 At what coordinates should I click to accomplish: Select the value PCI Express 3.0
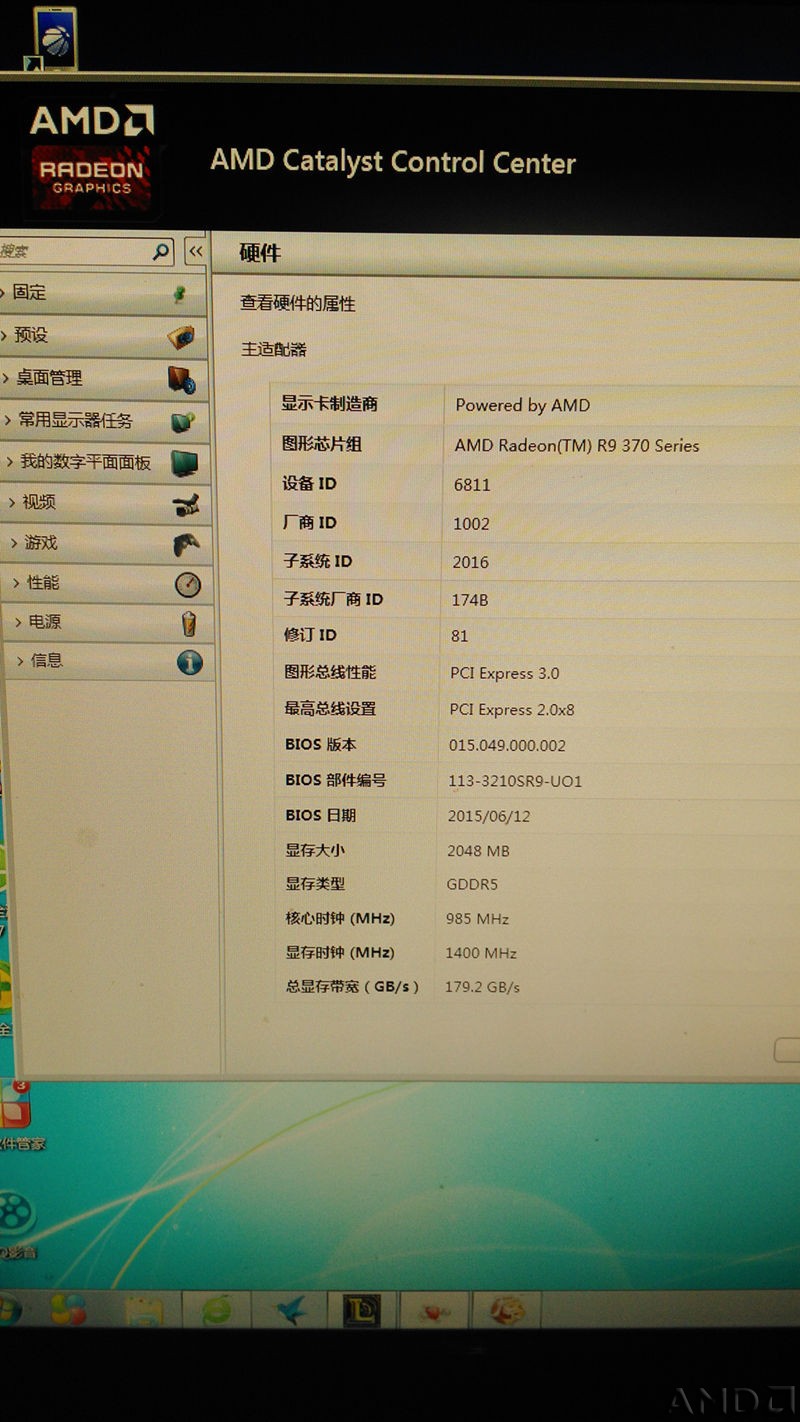click(505, 674)
